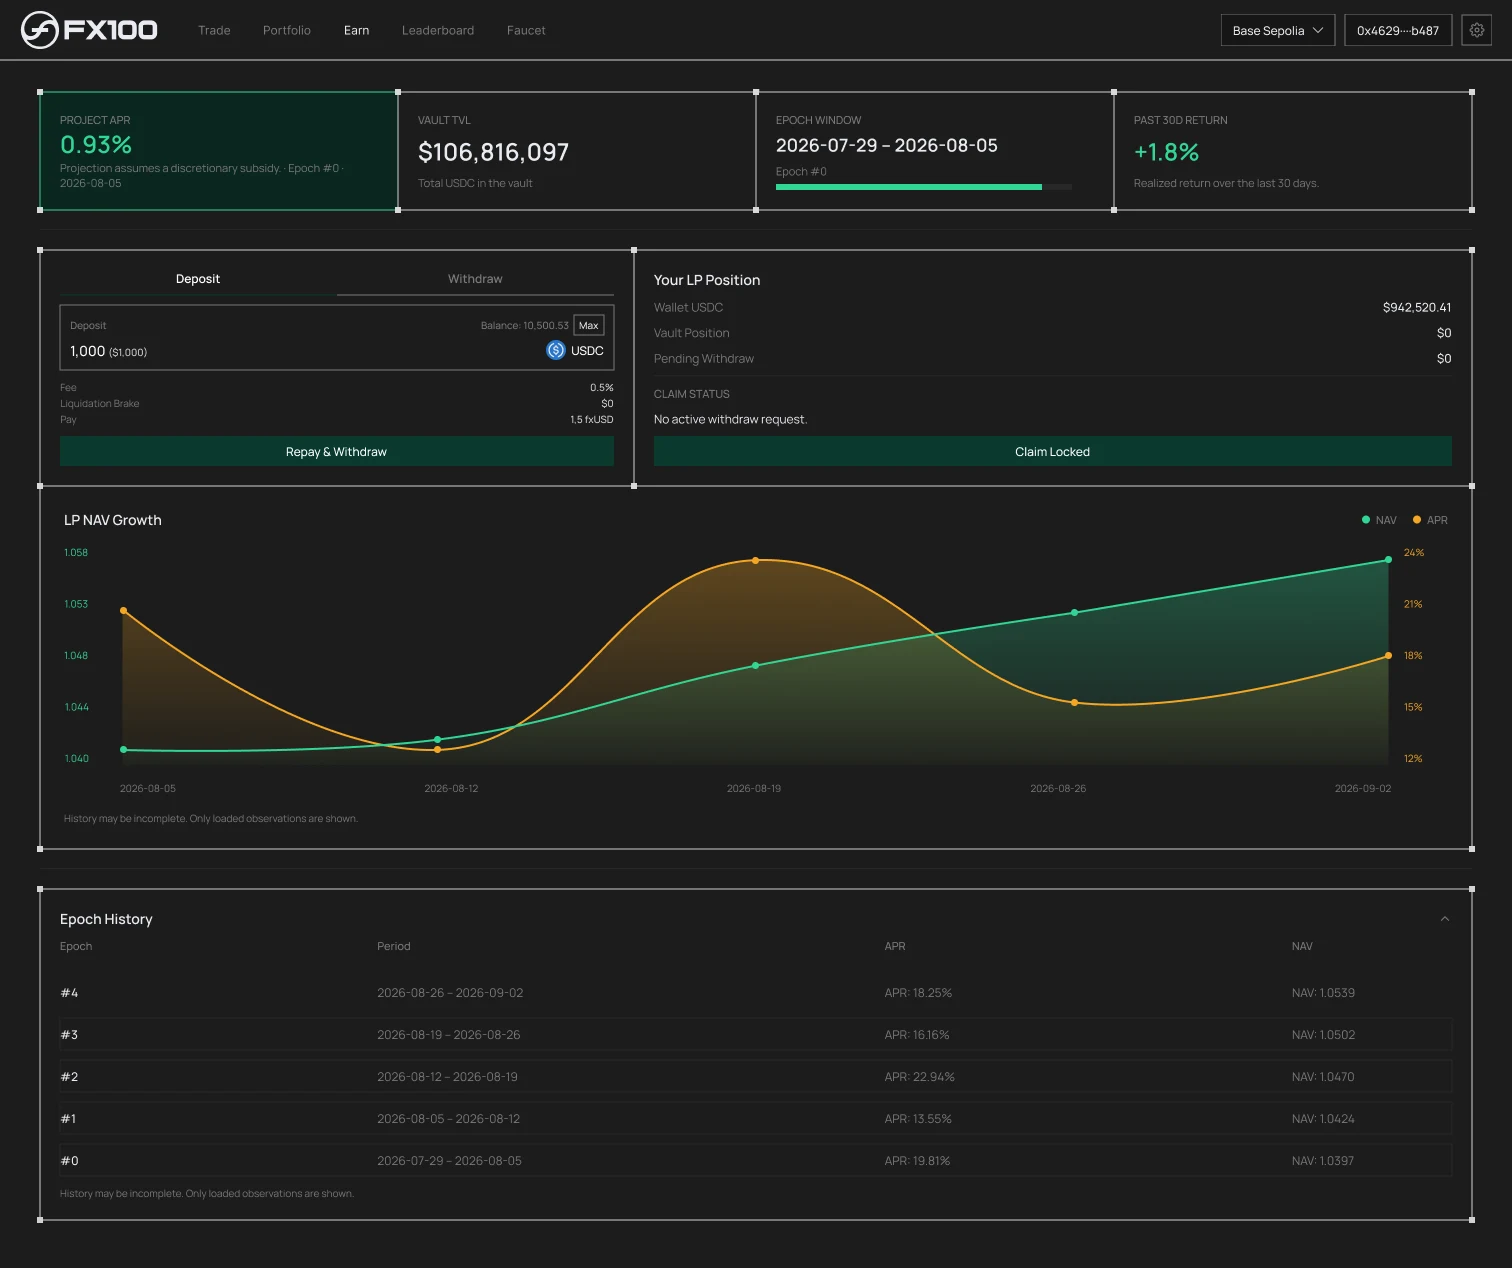
Task: Click the Repay & Withdraw button
Action: 337,451
